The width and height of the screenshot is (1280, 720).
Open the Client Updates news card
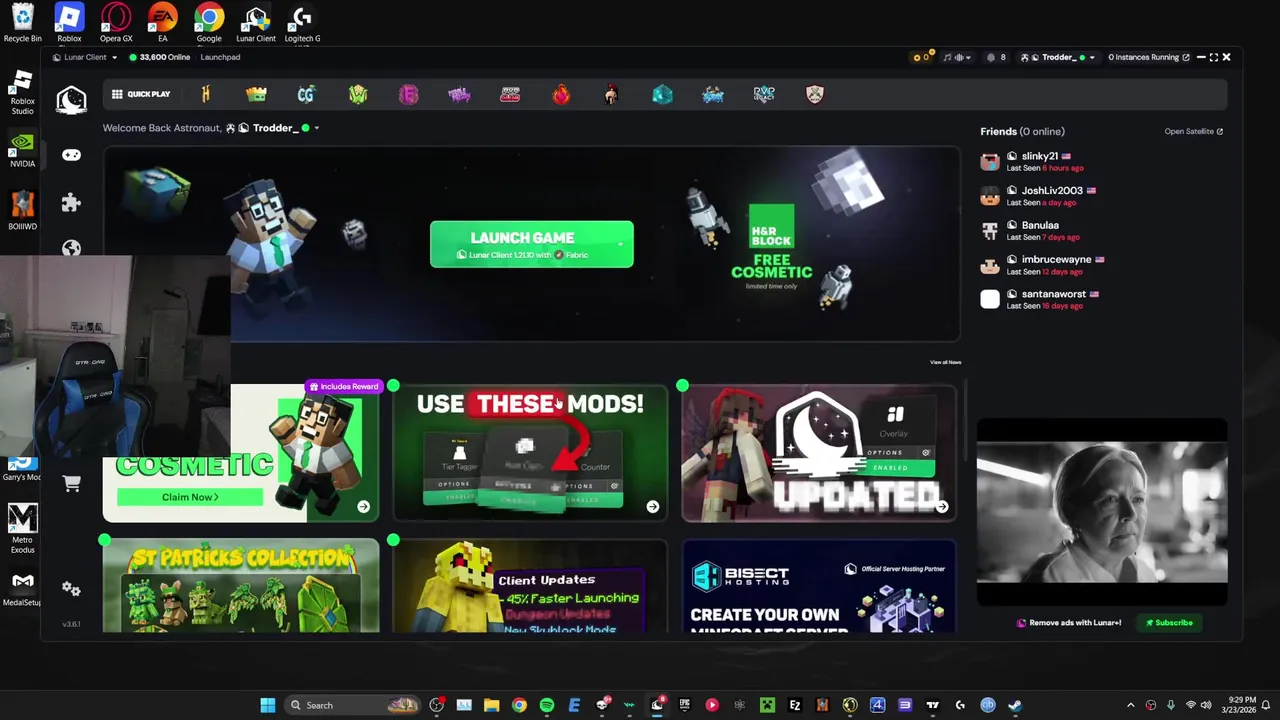(530, 586)
